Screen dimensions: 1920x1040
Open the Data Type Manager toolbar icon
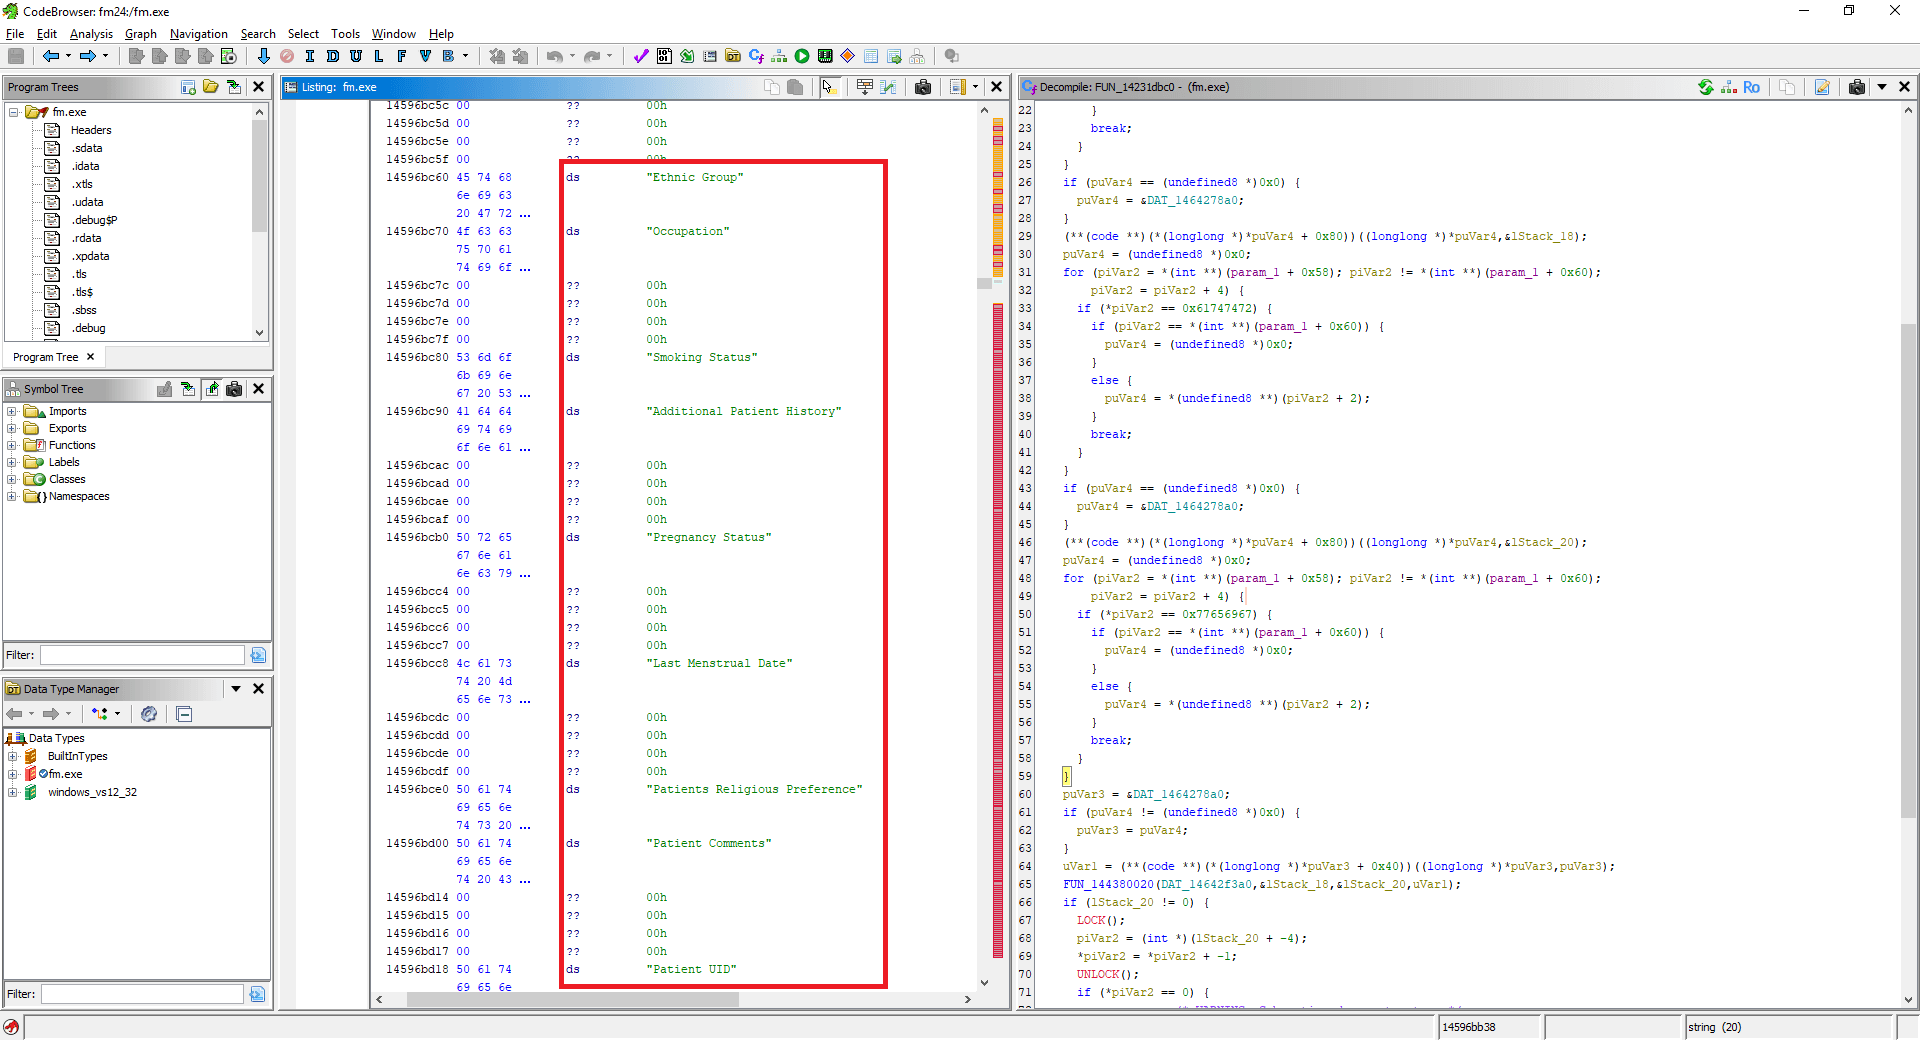pyautogui.click(x=733, y=56)
